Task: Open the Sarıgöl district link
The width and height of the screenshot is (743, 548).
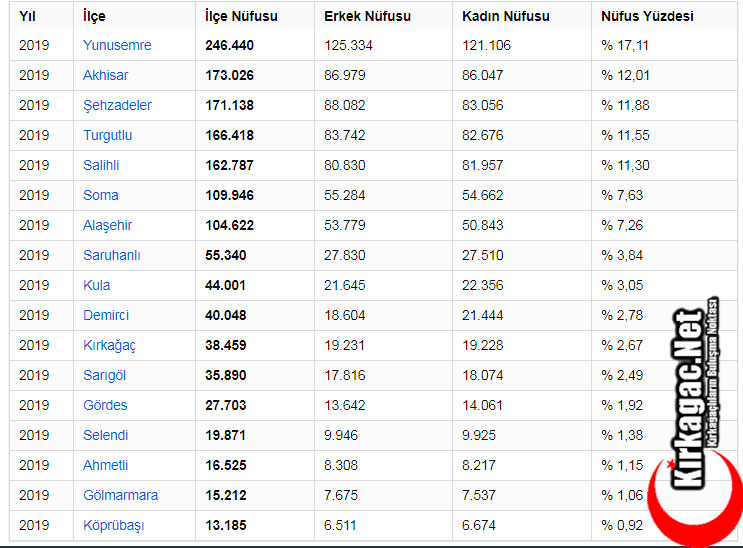Action: [x=104, y=375]
